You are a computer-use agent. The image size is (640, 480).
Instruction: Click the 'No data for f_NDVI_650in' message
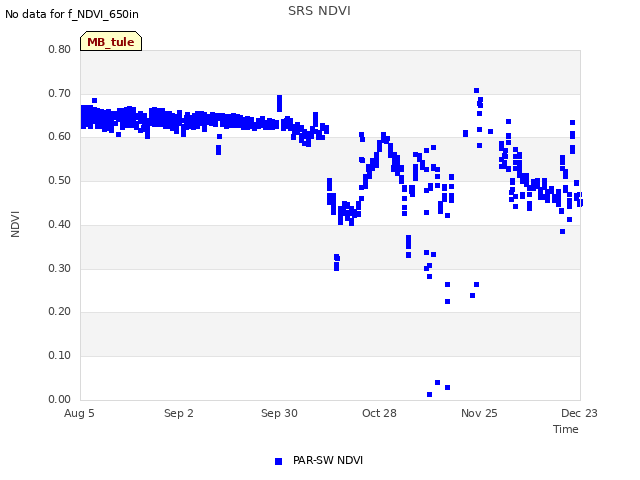(72, 14)
